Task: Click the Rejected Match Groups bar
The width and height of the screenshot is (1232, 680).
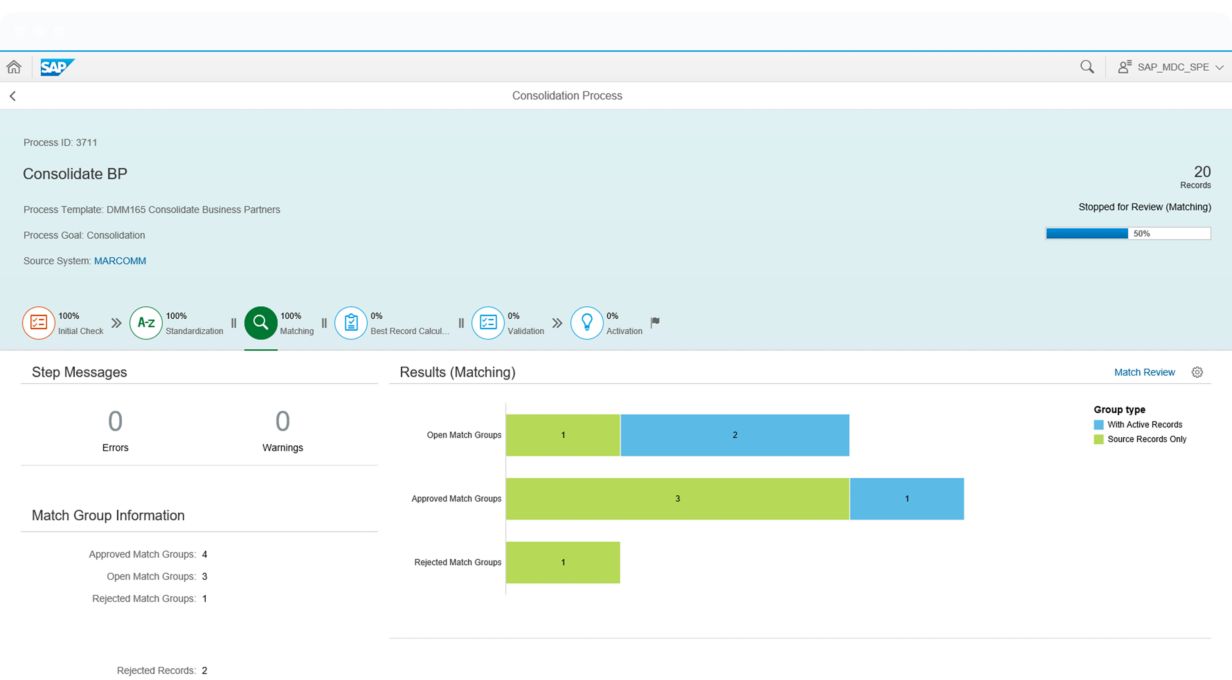Action: click(x=562, y=562)
